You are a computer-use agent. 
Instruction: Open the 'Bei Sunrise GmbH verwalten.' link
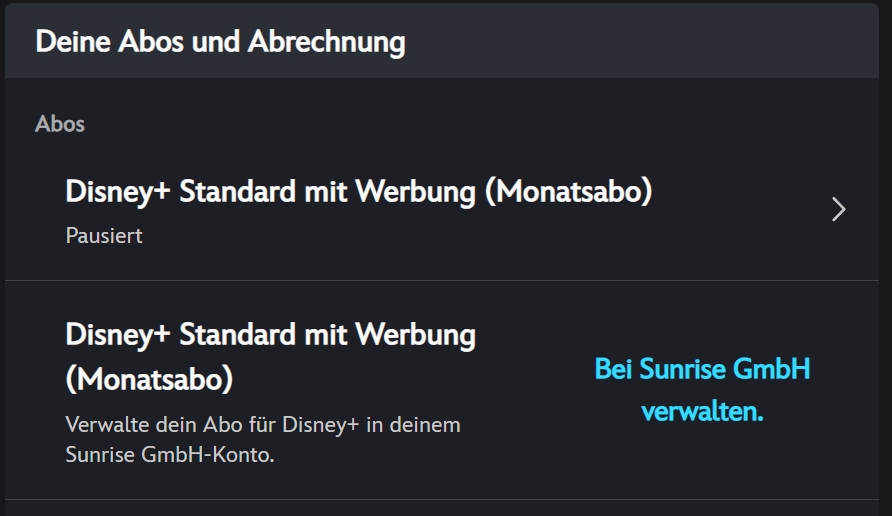coord(702,390)
